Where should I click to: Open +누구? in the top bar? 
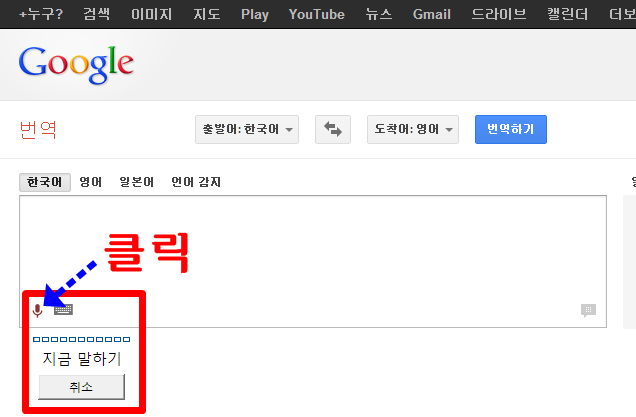[41, 14]
